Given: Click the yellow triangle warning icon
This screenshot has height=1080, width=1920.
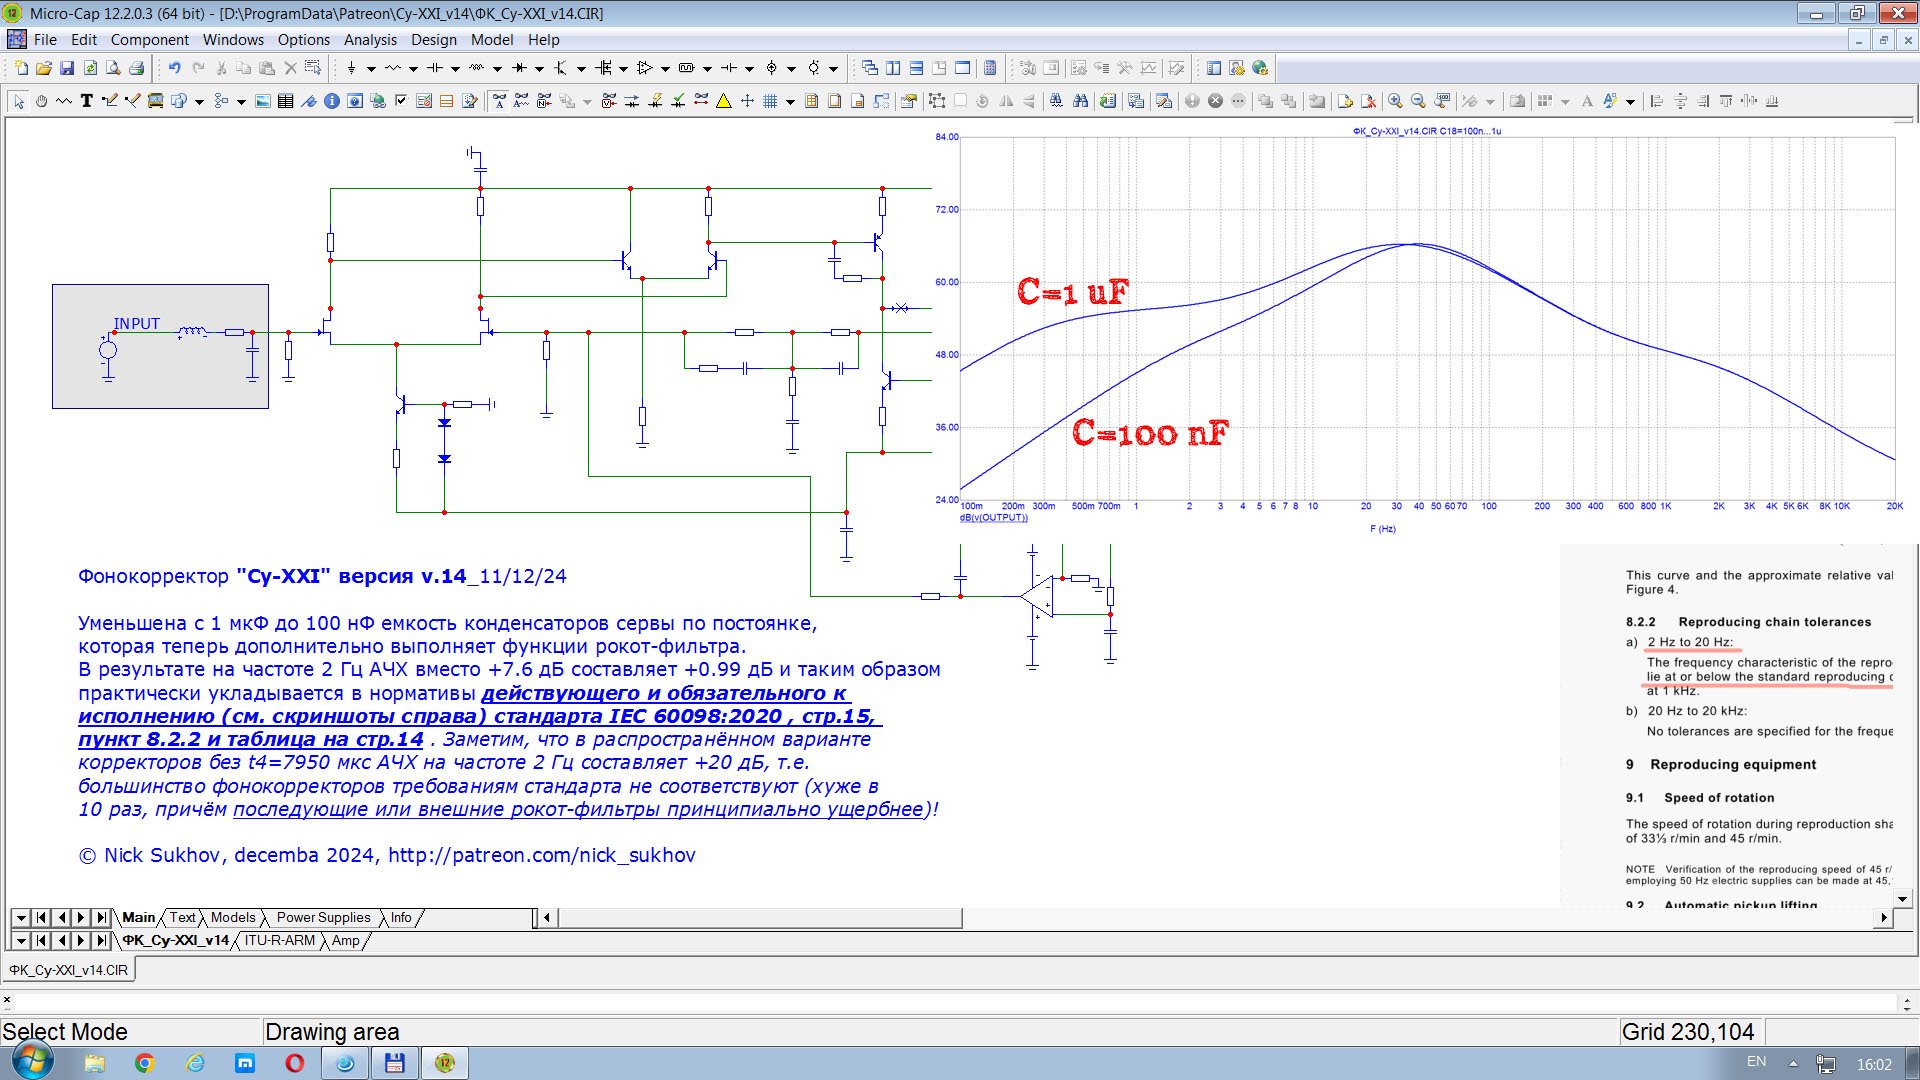Looking at the screenshot, I should point(724,101).
